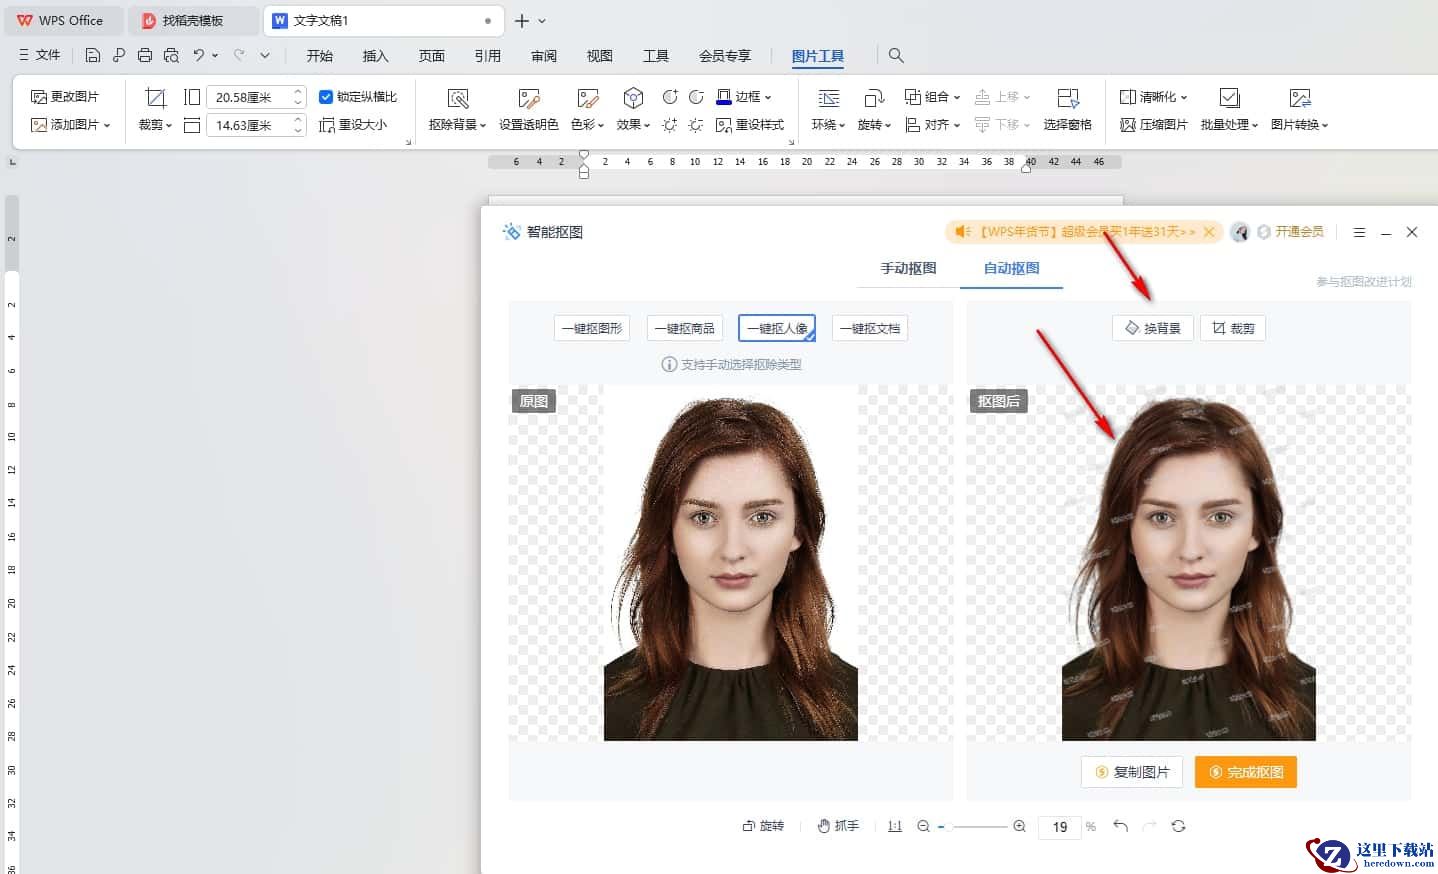Click the 色彩 color icon

[x=587, y=97]
